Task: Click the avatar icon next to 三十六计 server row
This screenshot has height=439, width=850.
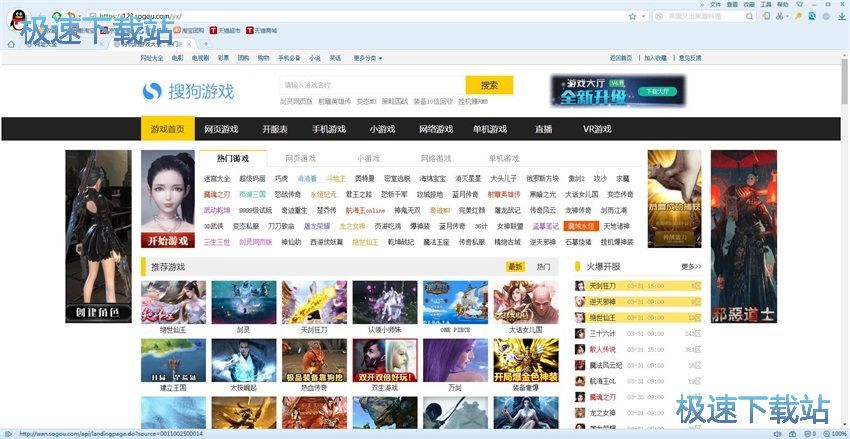Action: [580, 333]
